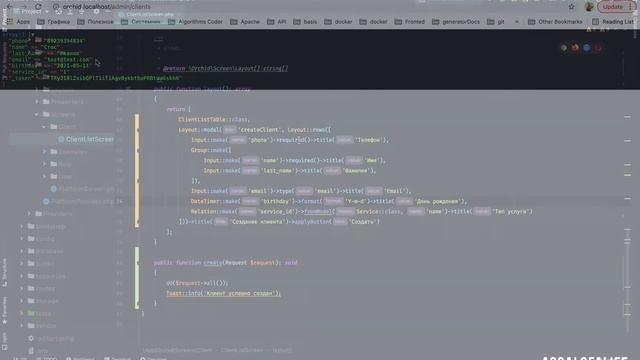This screenshot has width=640, height=360.
Task: Open the Полезное bookmarks folder
Action: click(x=96, y=22)
